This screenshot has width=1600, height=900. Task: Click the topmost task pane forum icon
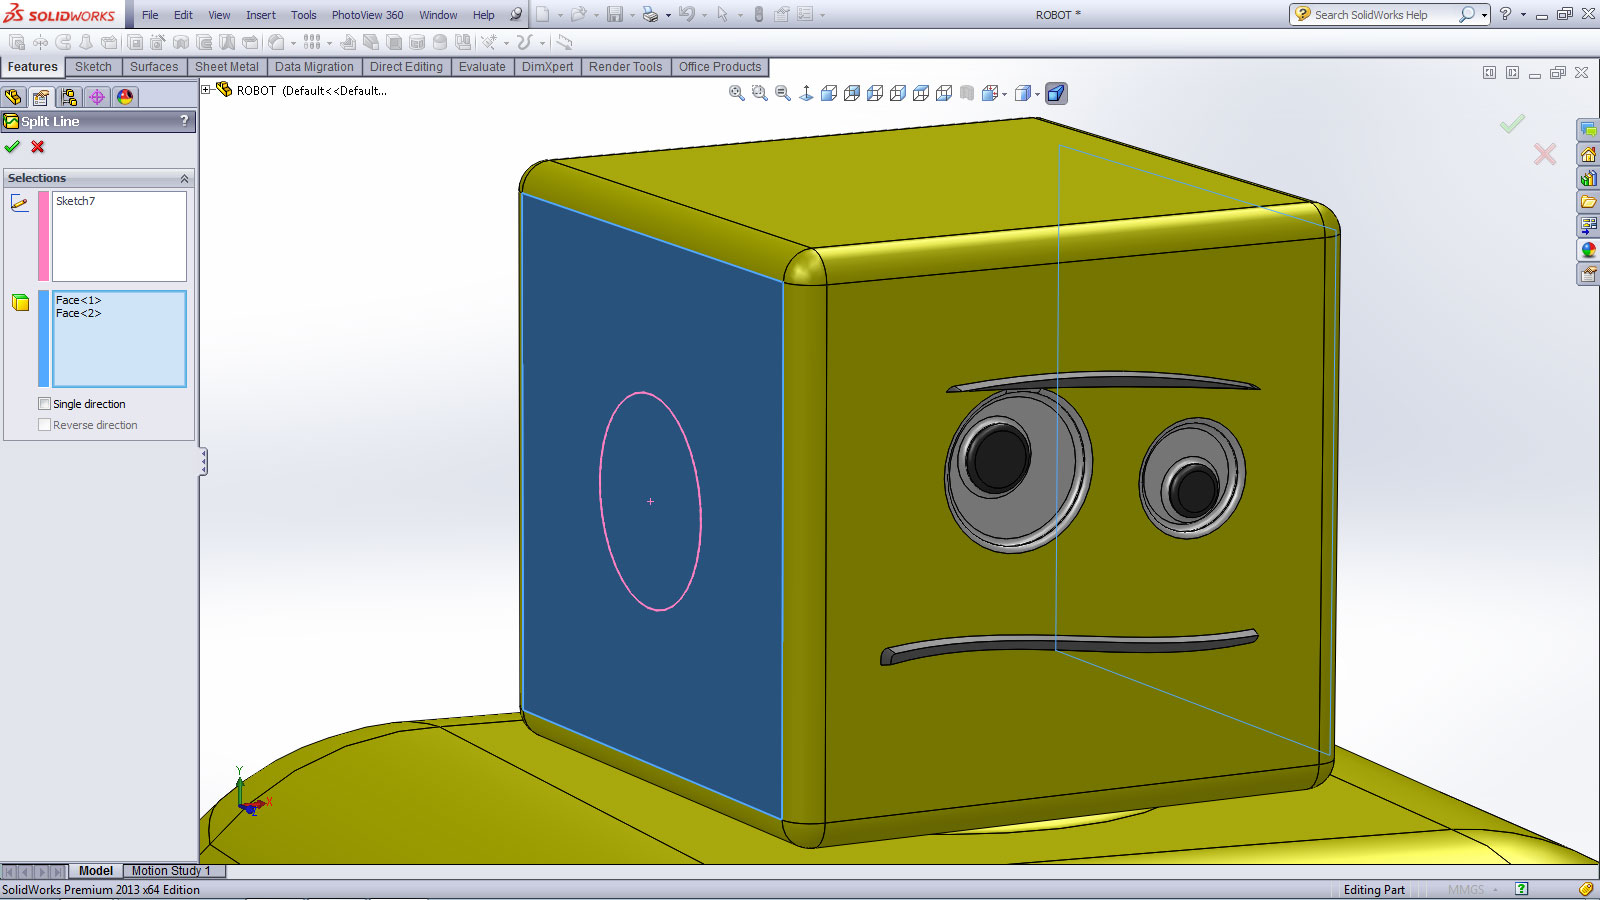[1588, 130]
